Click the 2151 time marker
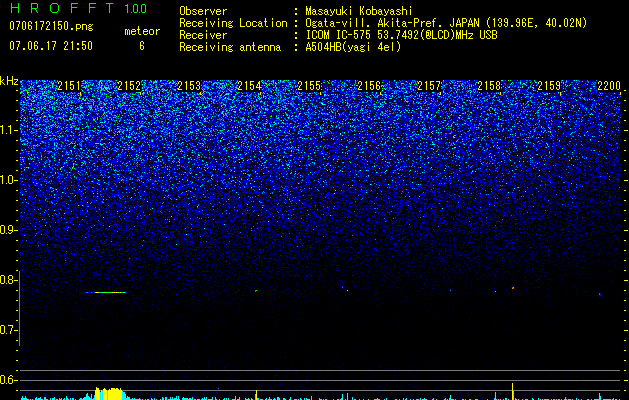Viewport: 629px width, 400px height. point(69,86)
